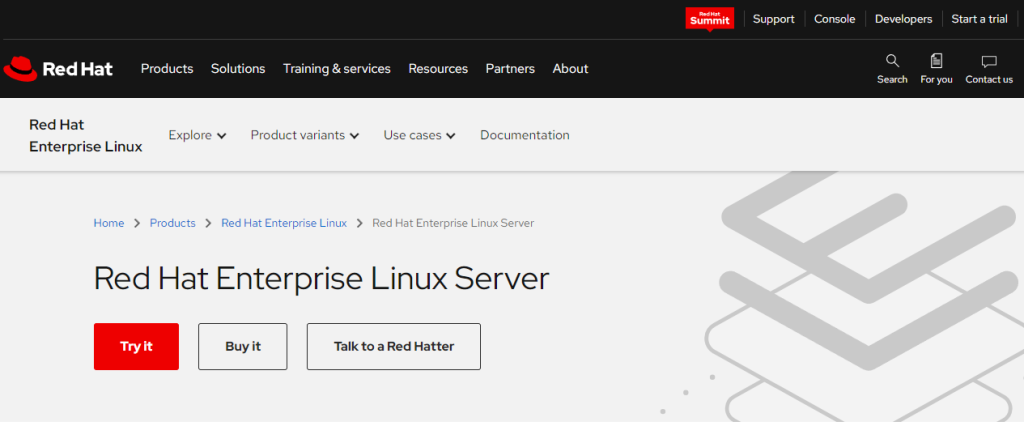The image size is (1024, 426).
Task: Open Red Hat Enterprise Linux breadcrumb
Action: coord(284,223)
